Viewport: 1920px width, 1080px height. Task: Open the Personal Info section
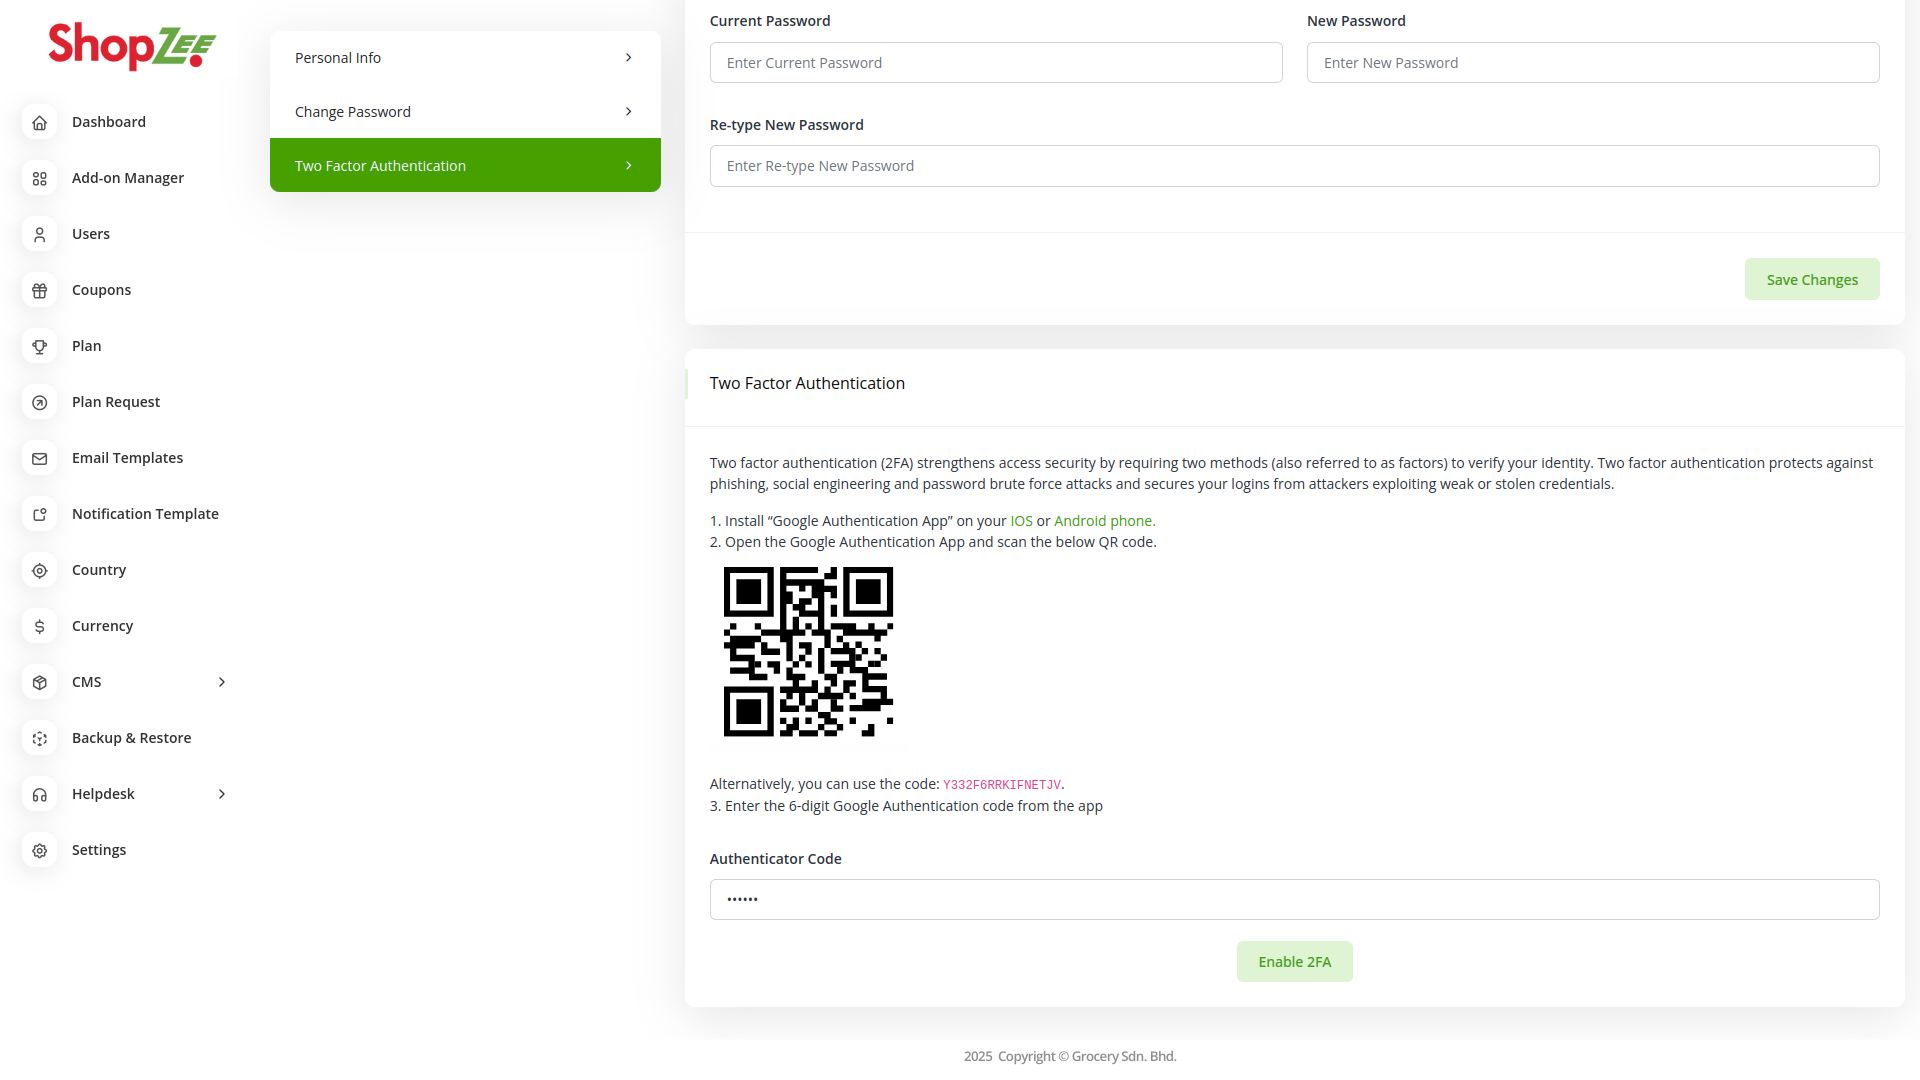click(465, 58)
